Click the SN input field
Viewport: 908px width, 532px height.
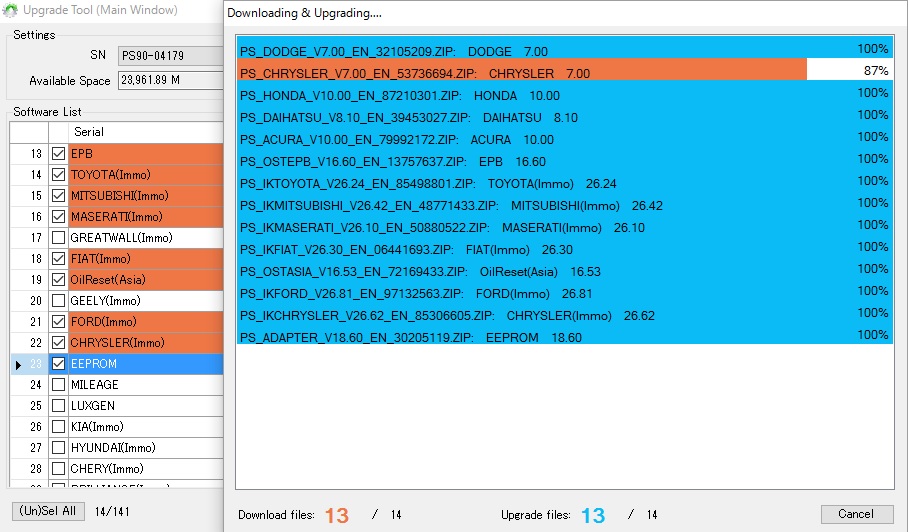pyautogui.click(x=170, y=56)
